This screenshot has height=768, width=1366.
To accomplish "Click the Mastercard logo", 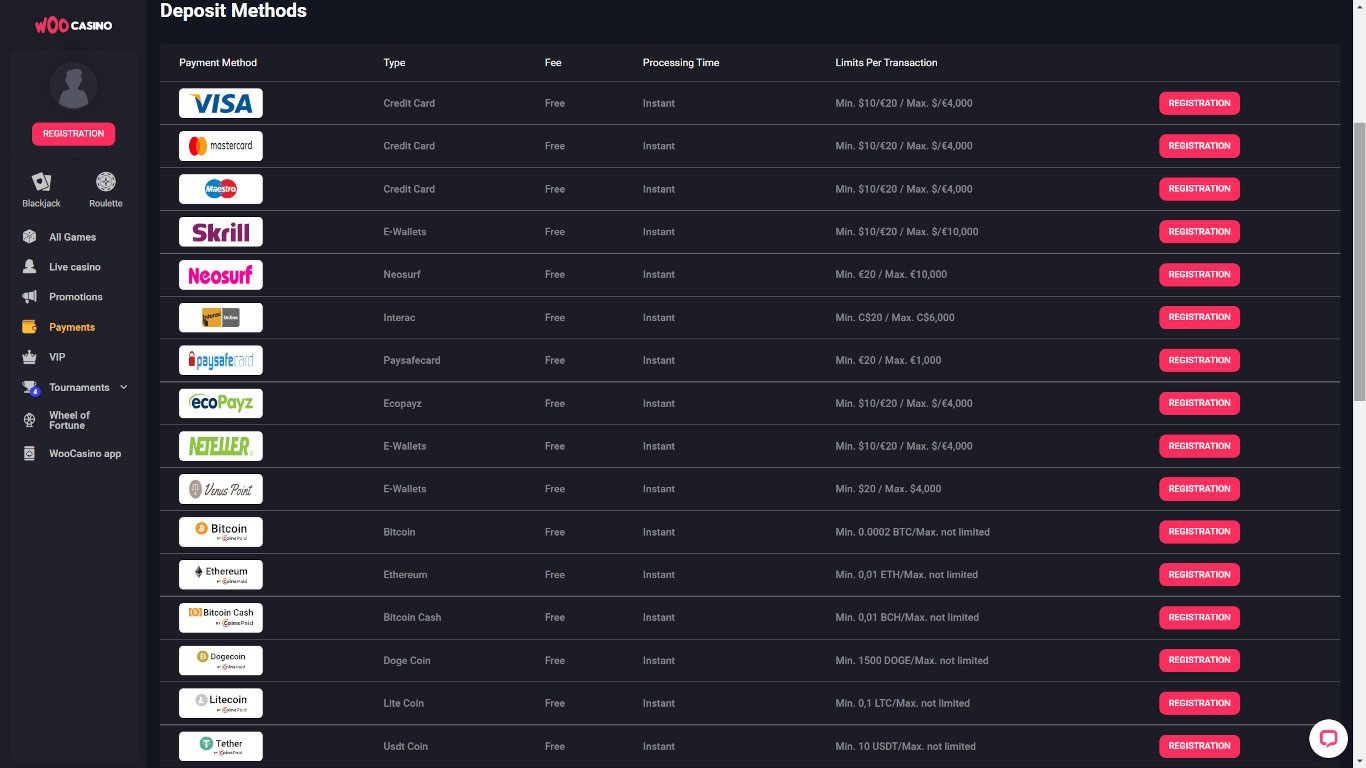I will tap(221, 146).
